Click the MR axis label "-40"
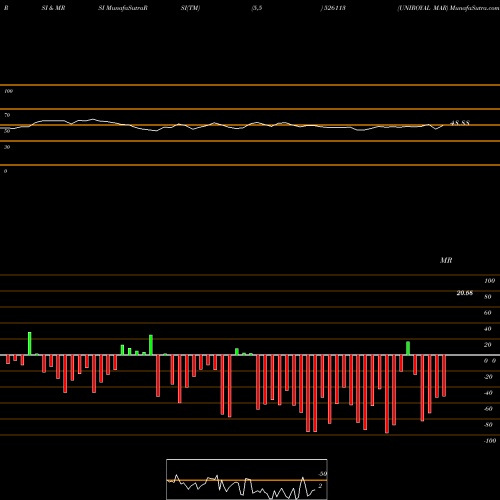This screenshot has height=500, width=500. (488, 393)
